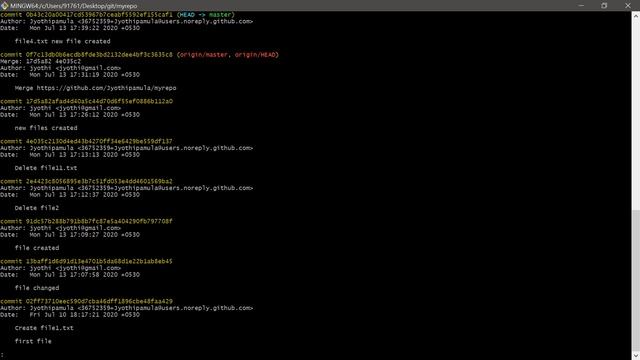Click the date line at 17:13:13

click(70, 155)
